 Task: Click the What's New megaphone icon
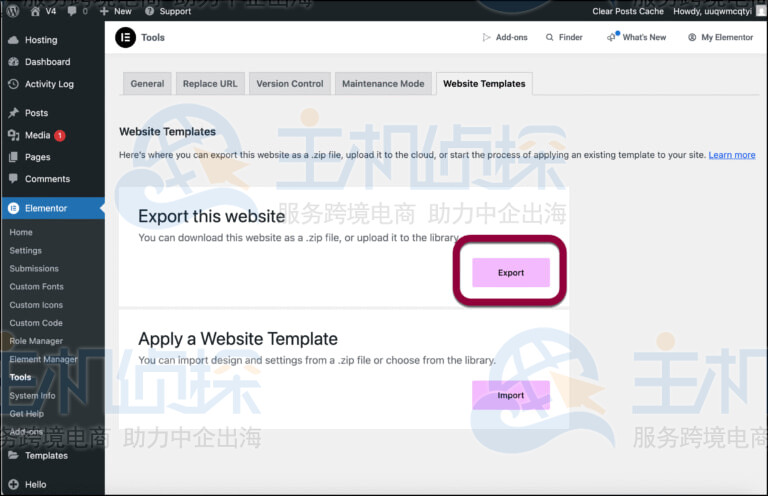point(612,37)
